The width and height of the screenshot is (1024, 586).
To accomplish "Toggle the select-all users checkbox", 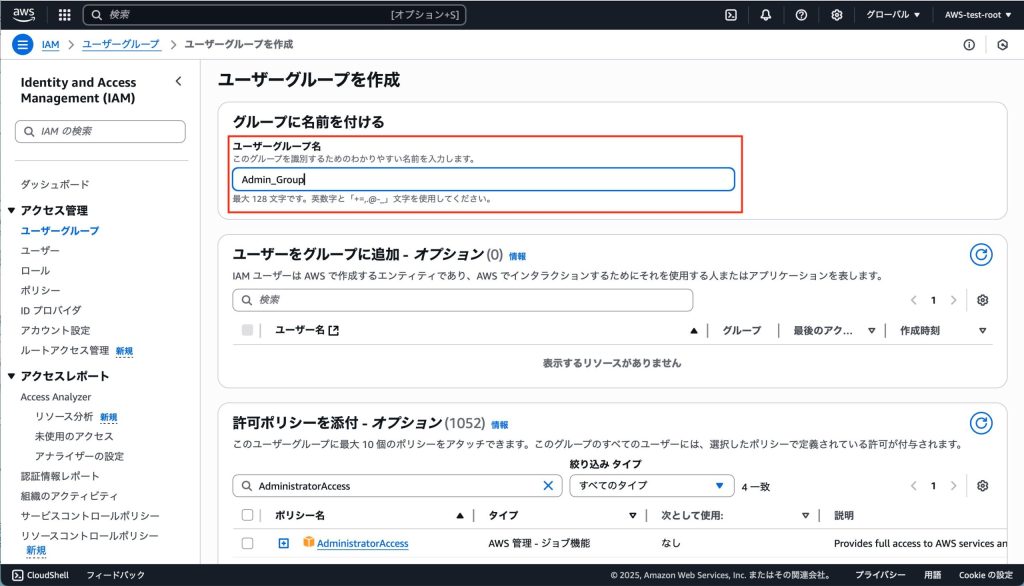I will [247, 330].
